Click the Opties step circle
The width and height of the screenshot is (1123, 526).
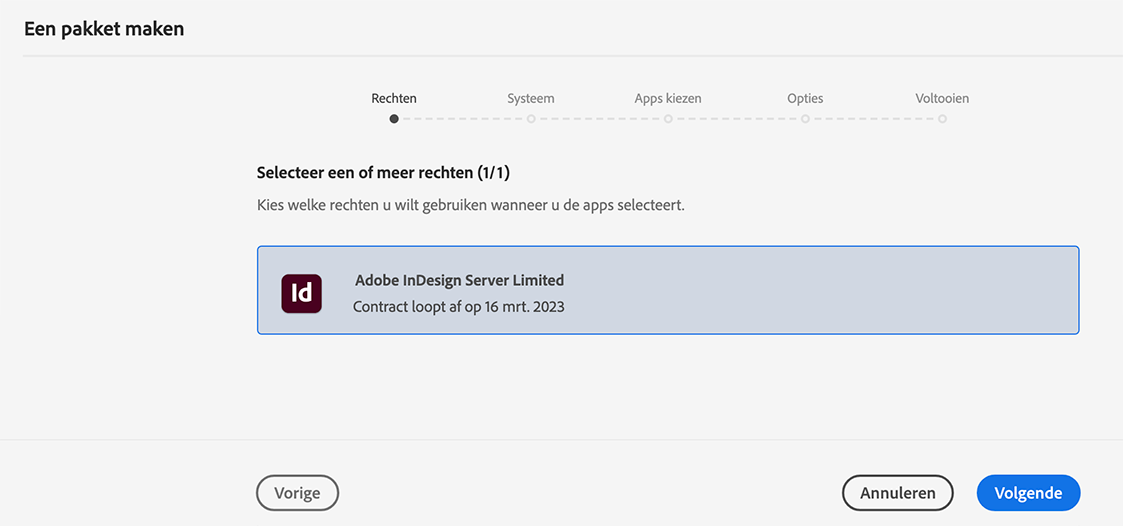click(805, 119)
